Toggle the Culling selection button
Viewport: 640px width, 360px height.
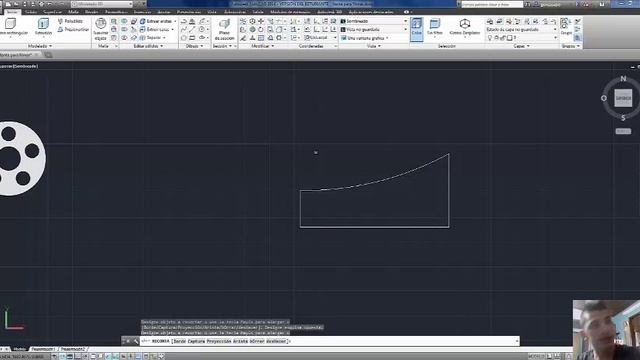tap(416, 29)
